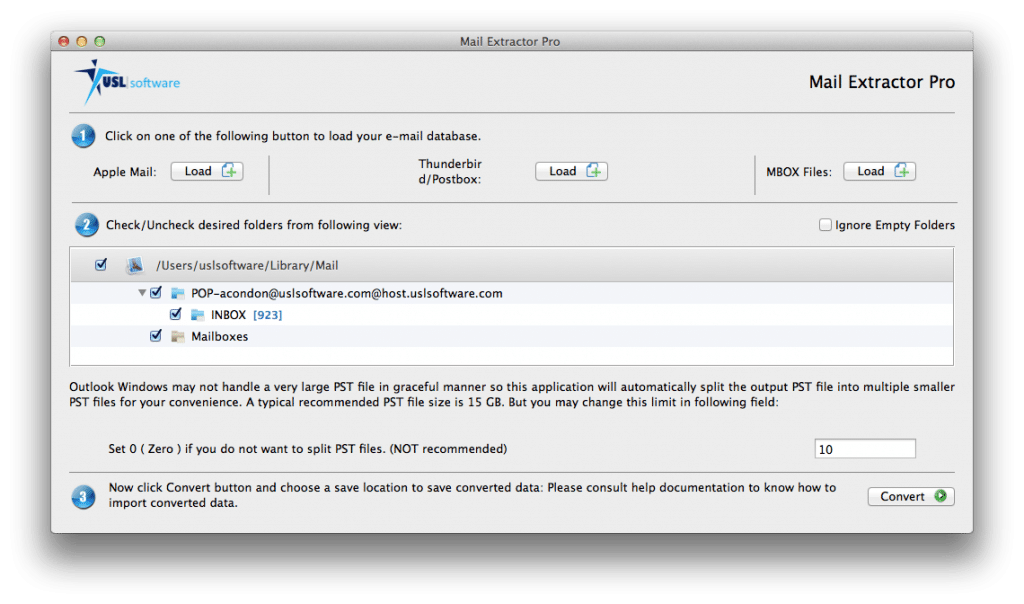The height and width of the screenshot is (604, 1024).
Task: Enable the Ignore Empty Folders checkbox
Action: pyautogui.click(x=825, y=225)
